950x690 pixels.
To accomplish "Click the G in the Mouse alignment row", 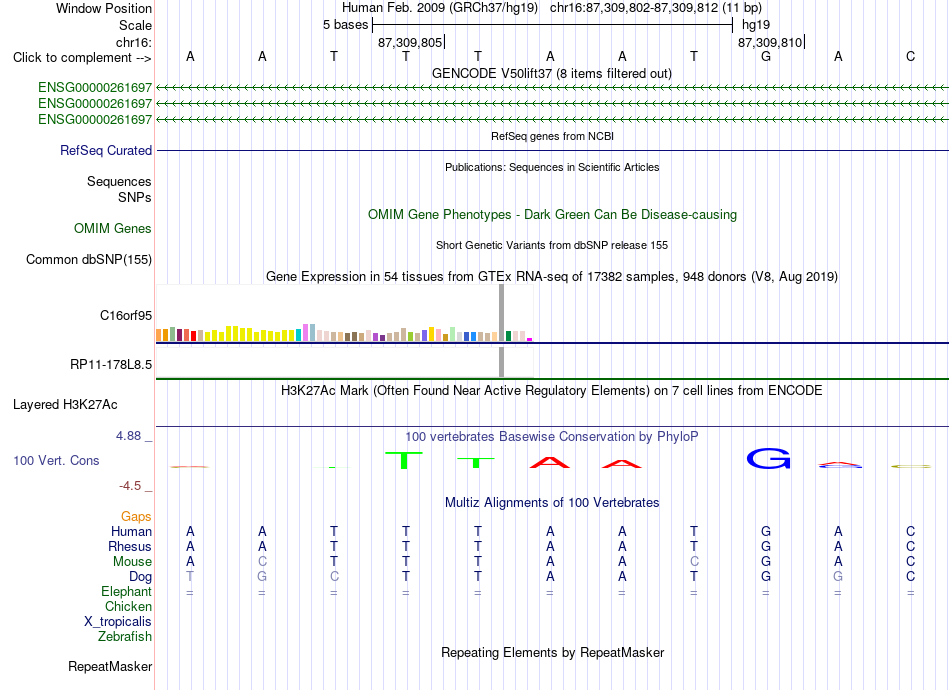I will point(766,562).
